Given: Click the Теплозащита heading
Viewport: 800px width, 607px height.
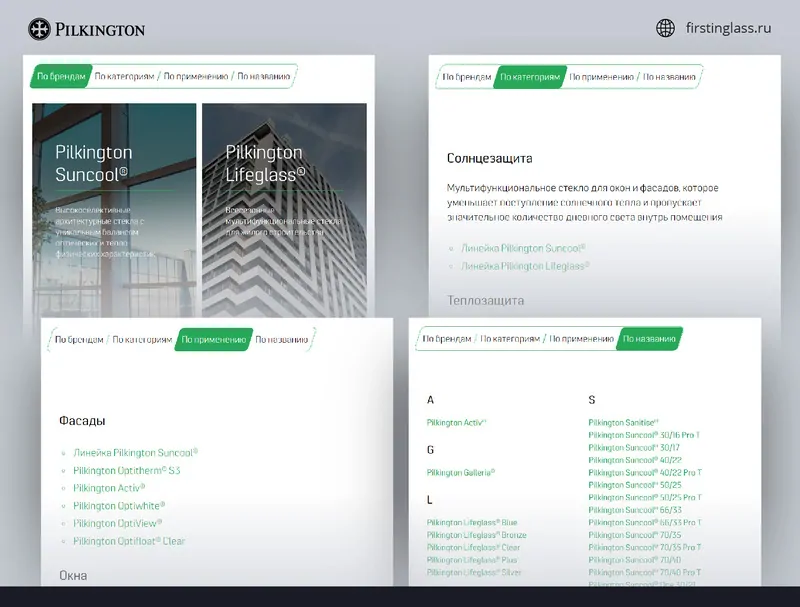Looking at the screenshot, I should [485, 300].
